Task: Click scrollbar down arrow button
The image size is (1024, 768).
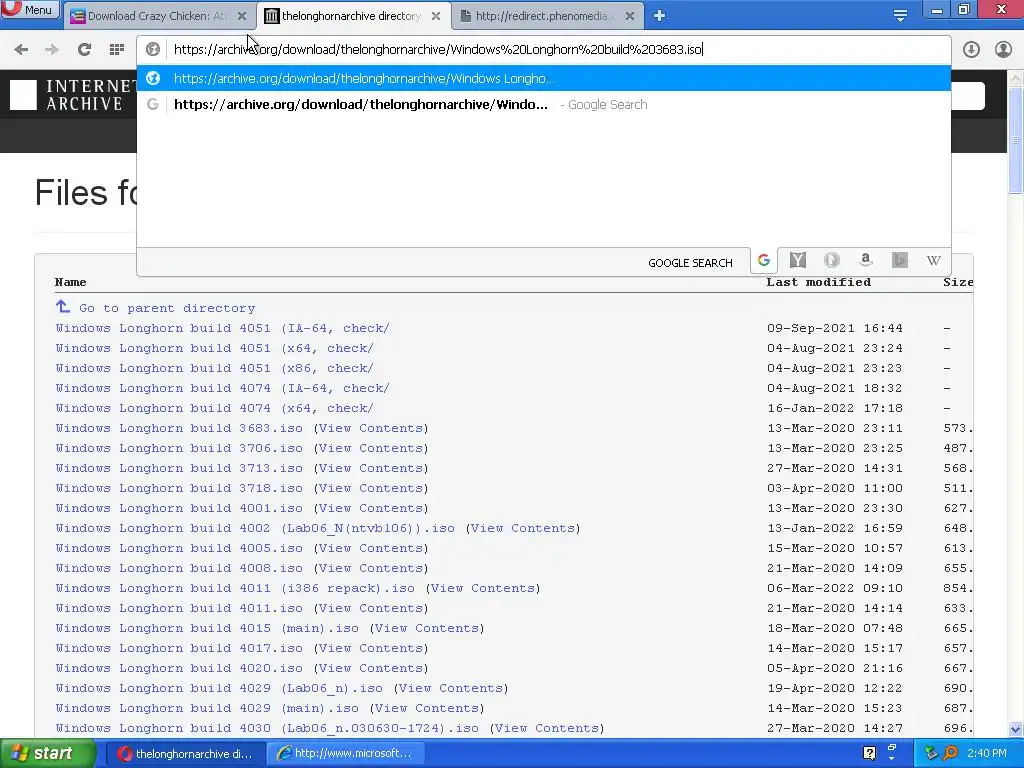Action: coord(1016,729)
